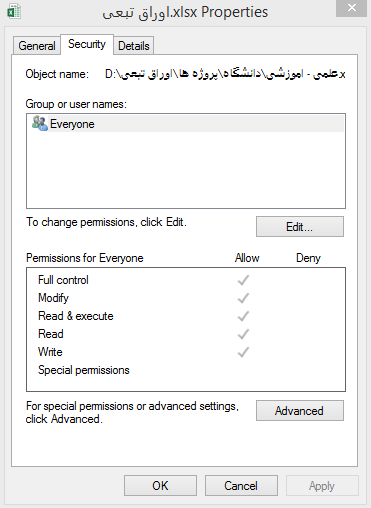
Task: Click empty area of the user names list
Action: pyautogui.click(x=186, y=170)
